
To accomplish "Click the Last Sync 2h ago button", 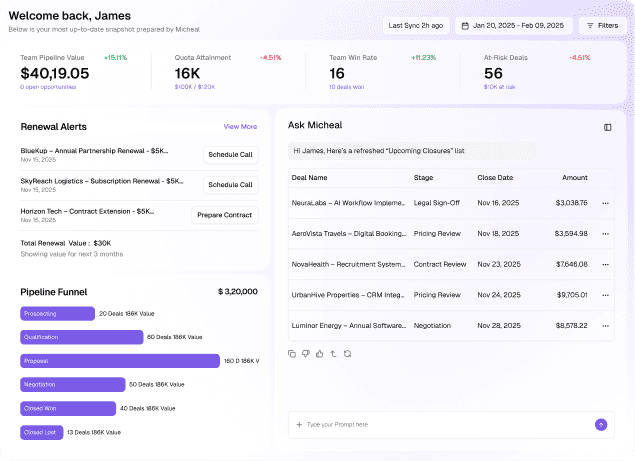I will click(415, 25).
